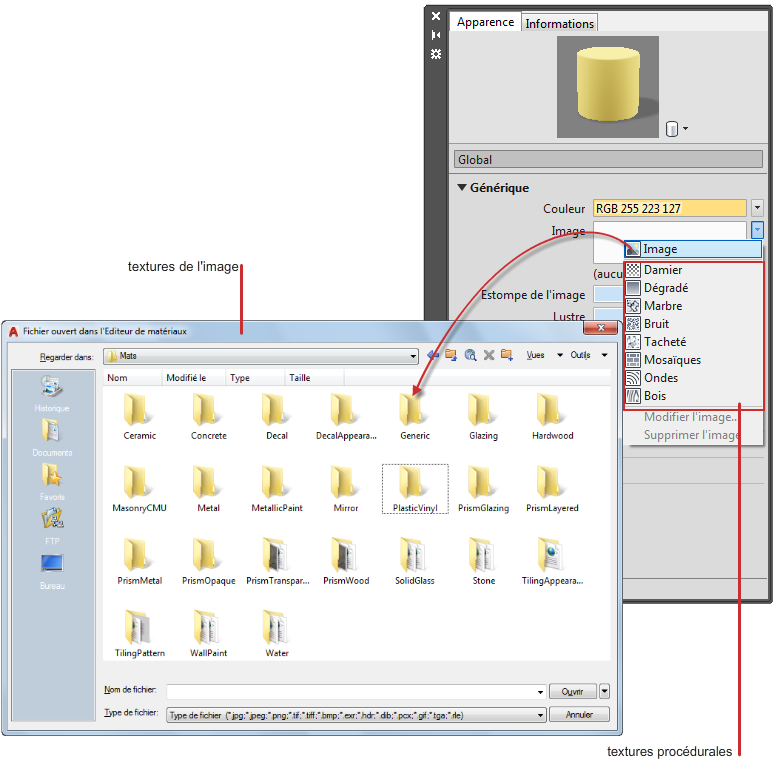
Task: Open the PrismMetal folder
Action: (x=139, y=561)
